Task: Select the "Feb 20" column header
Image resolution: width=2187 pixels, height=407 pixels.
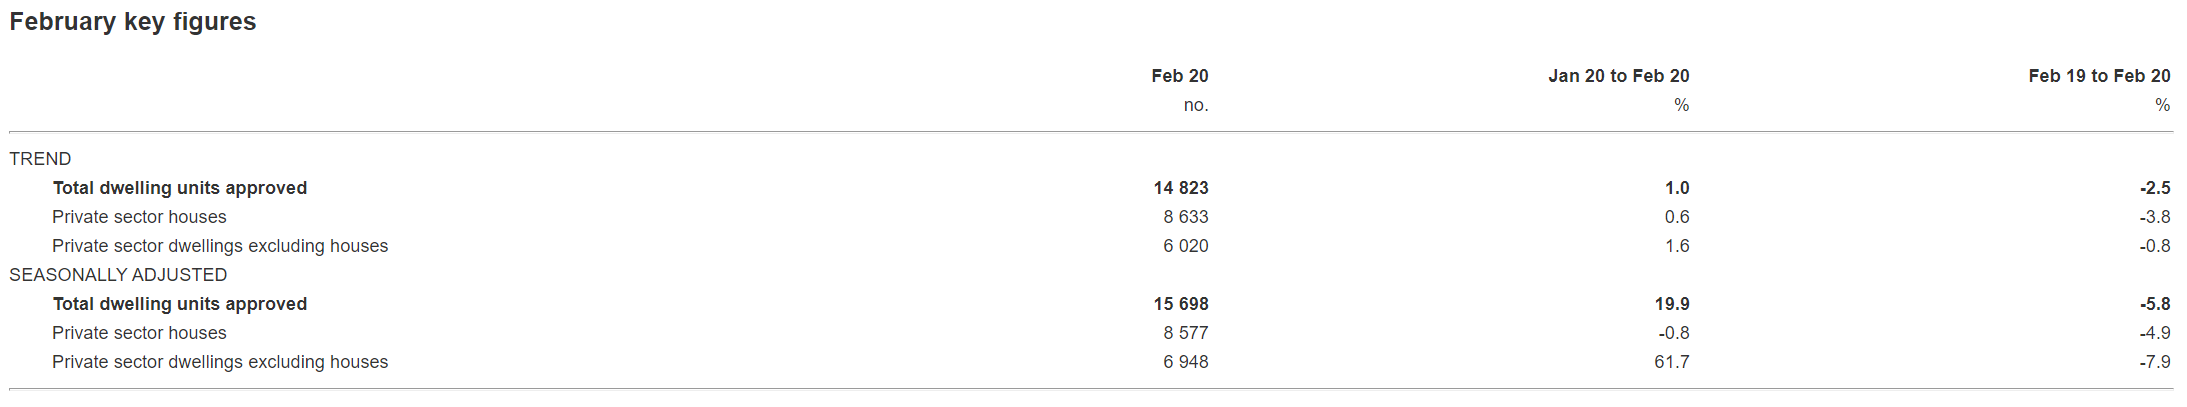Action: coord(1179,76)
